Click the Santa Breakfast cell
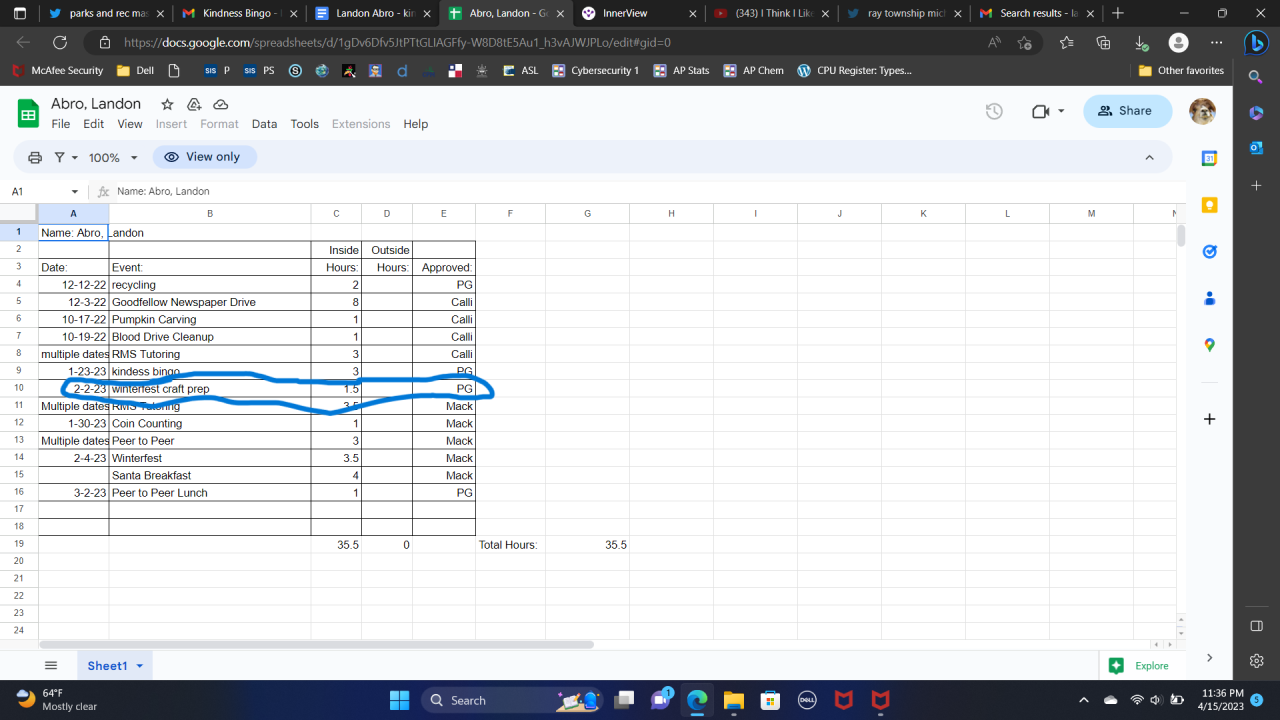This screenshot has height=720, width=1280. tap(210, 475)
